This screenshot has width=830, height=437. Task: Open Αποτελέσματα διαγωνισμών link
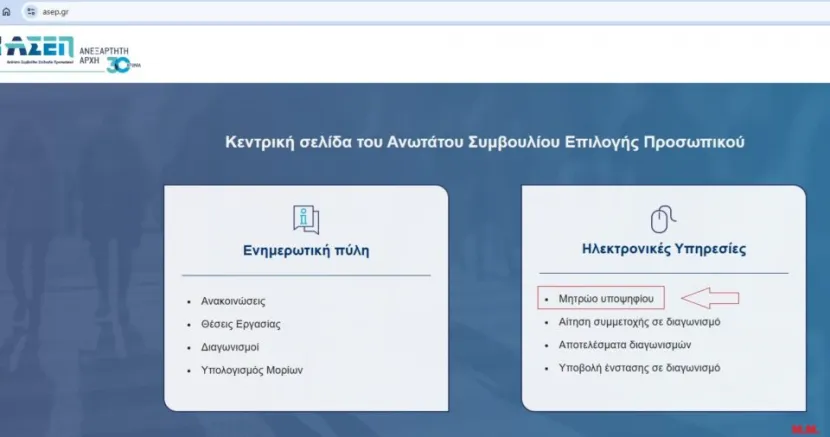pyautogui.click(x=625, y=345)
